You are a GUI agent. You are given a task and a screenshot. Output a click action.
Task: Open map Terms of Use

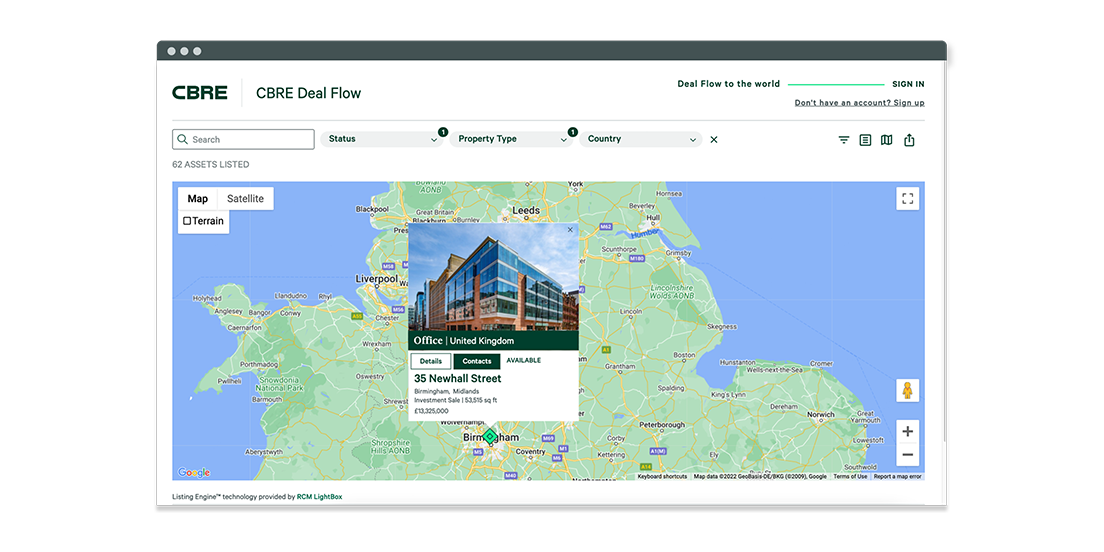point(851,477)
